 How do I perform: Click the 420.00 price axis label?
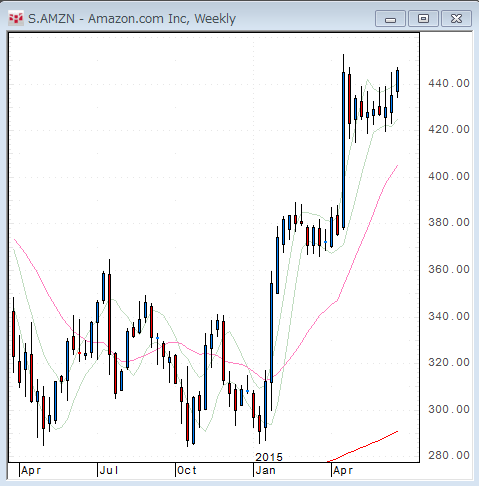[x=449, y=129]
